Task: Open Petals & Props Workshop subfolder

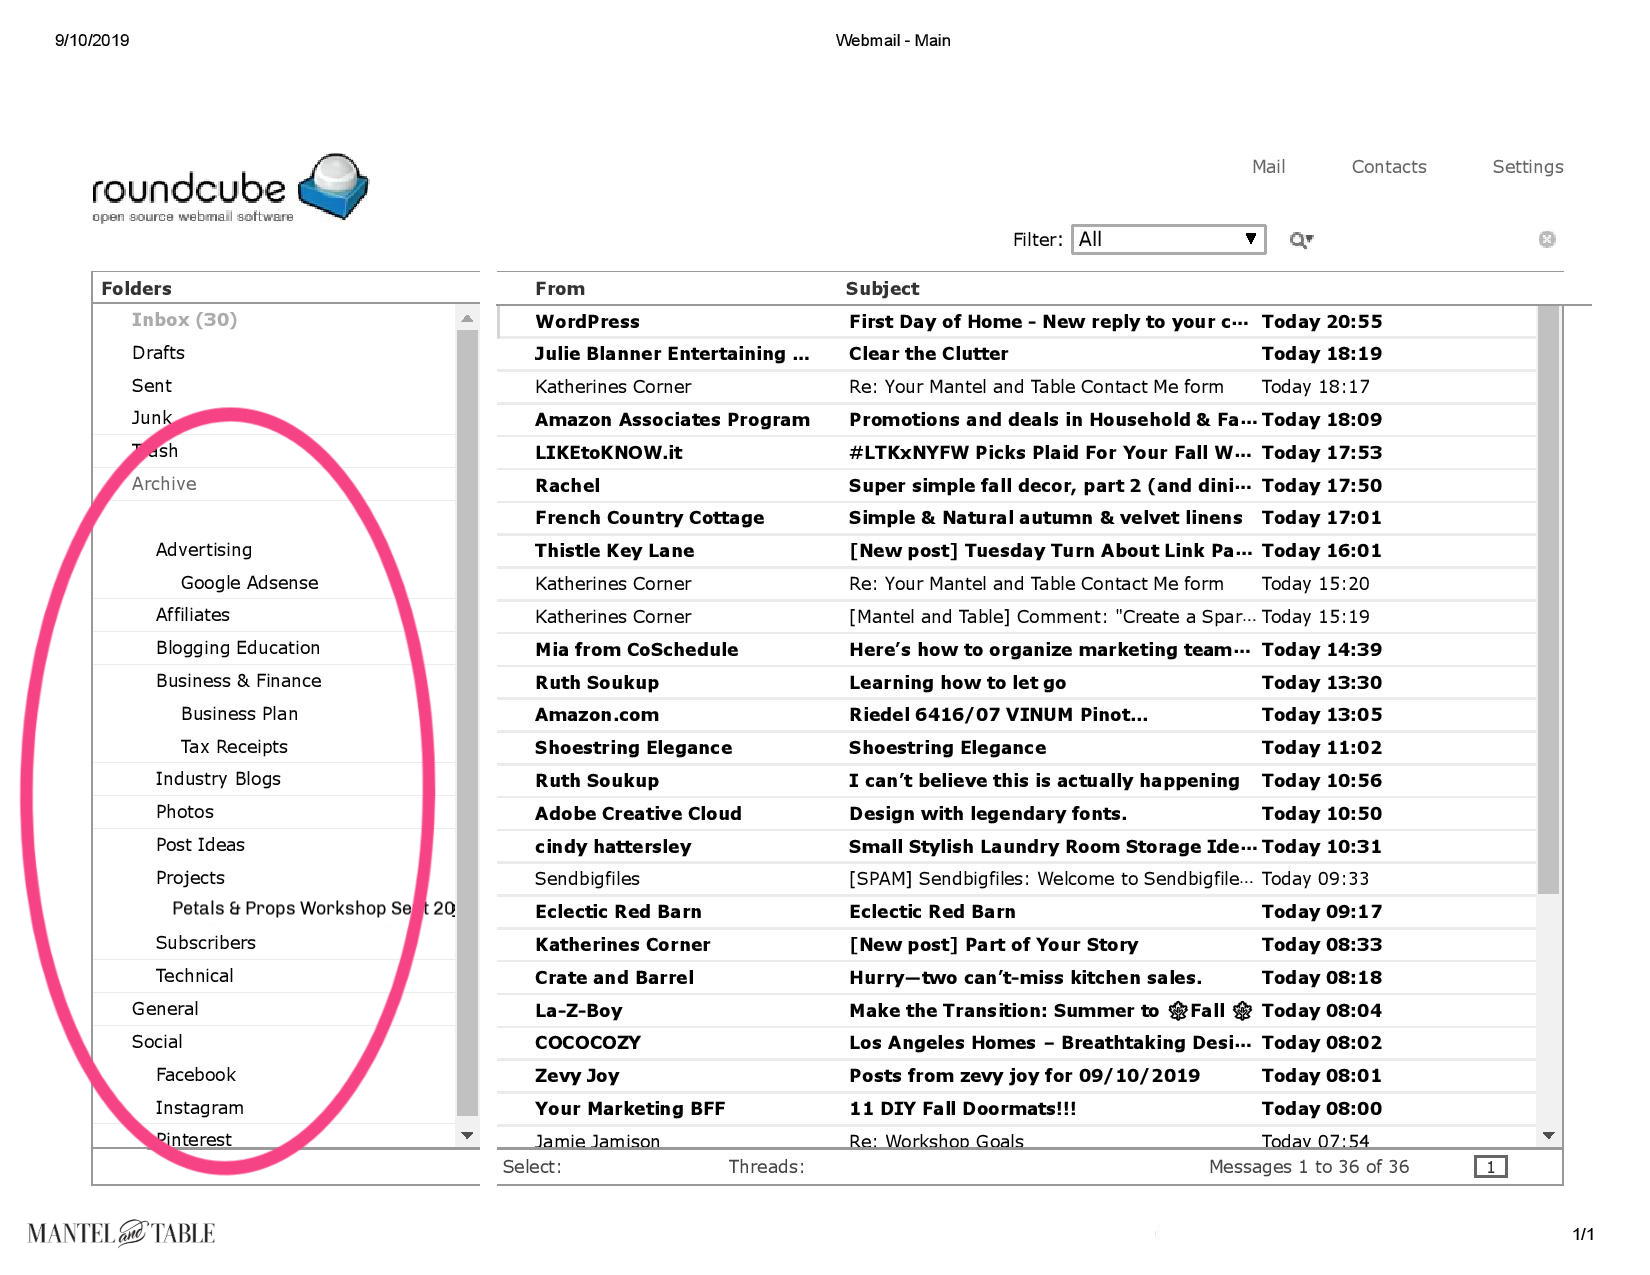Action: click(274, 909)
